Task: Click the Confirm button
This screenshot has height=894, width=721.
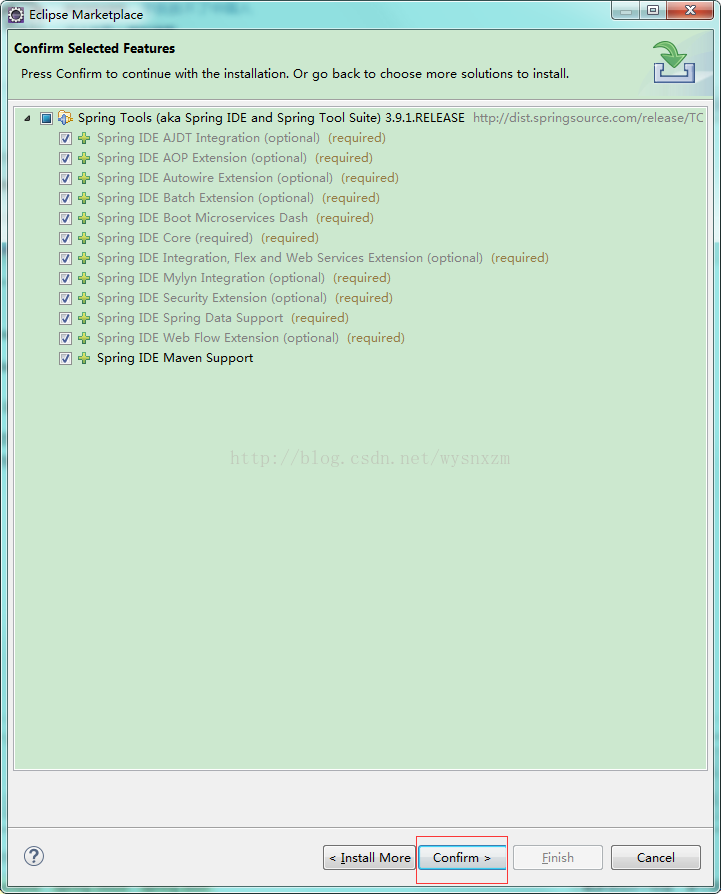Action: [462, 858]
